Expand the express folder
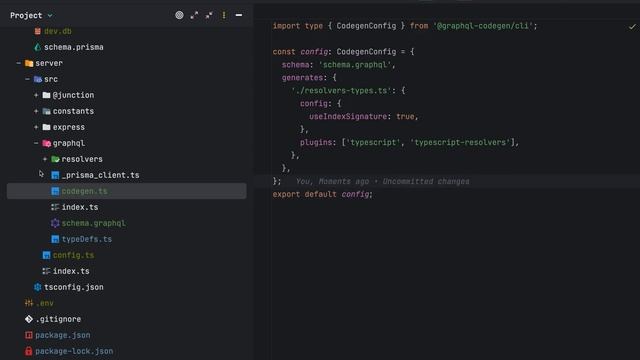Image resolution: width=640 pixels, height=360 pixels. [36, 127]
